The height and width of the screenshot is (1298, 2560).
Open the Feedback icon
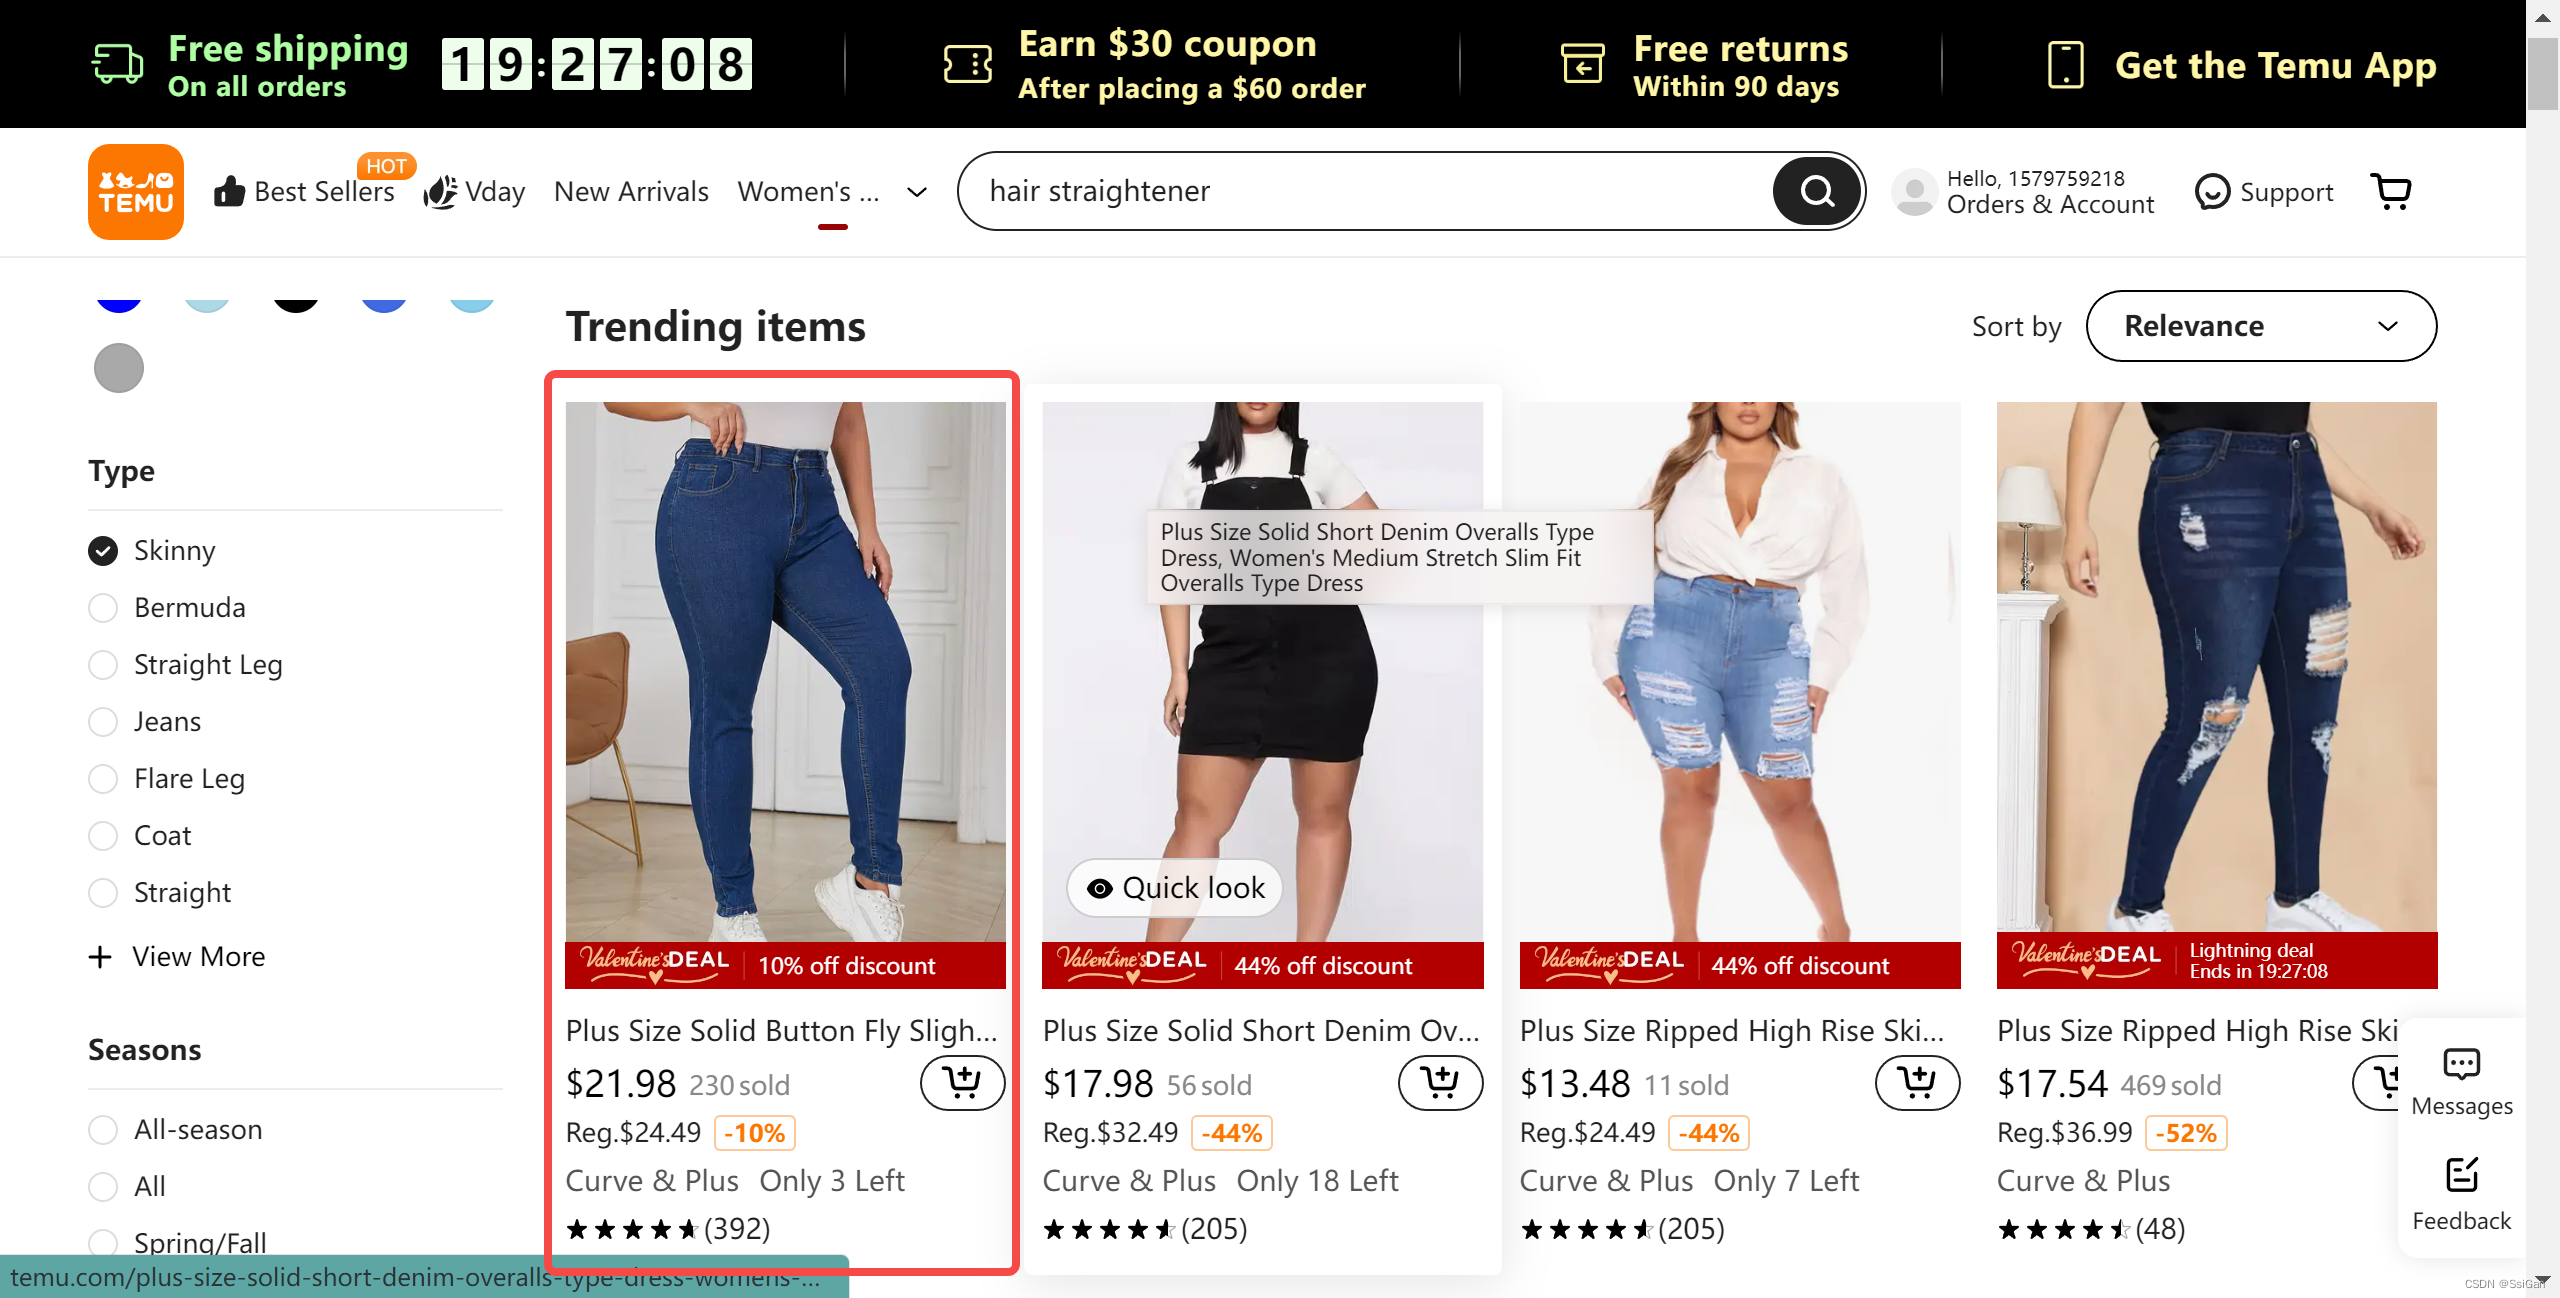(2461, 1175)
